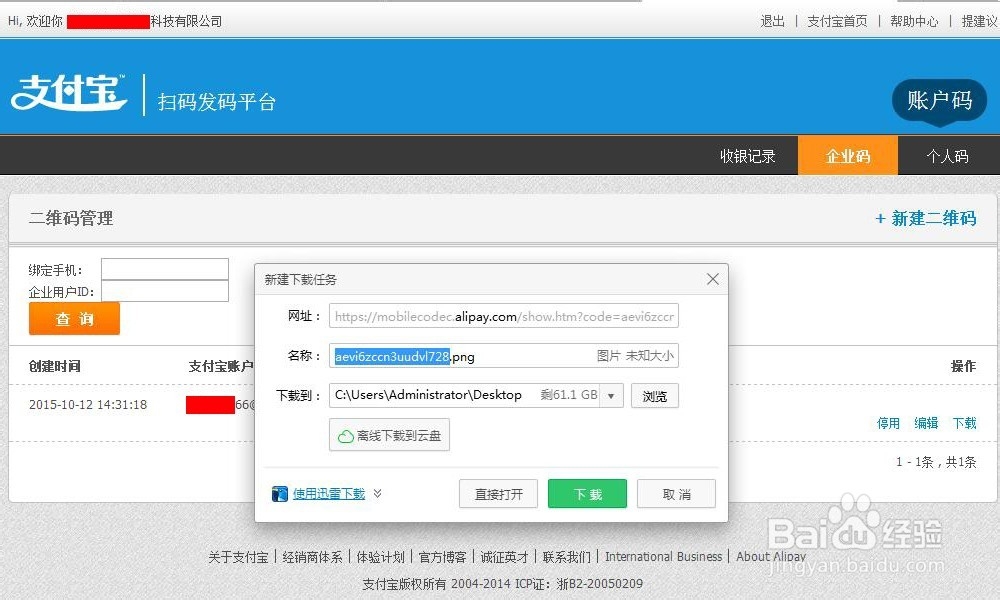Click the 体验计划 footer link

coord(381,557)
